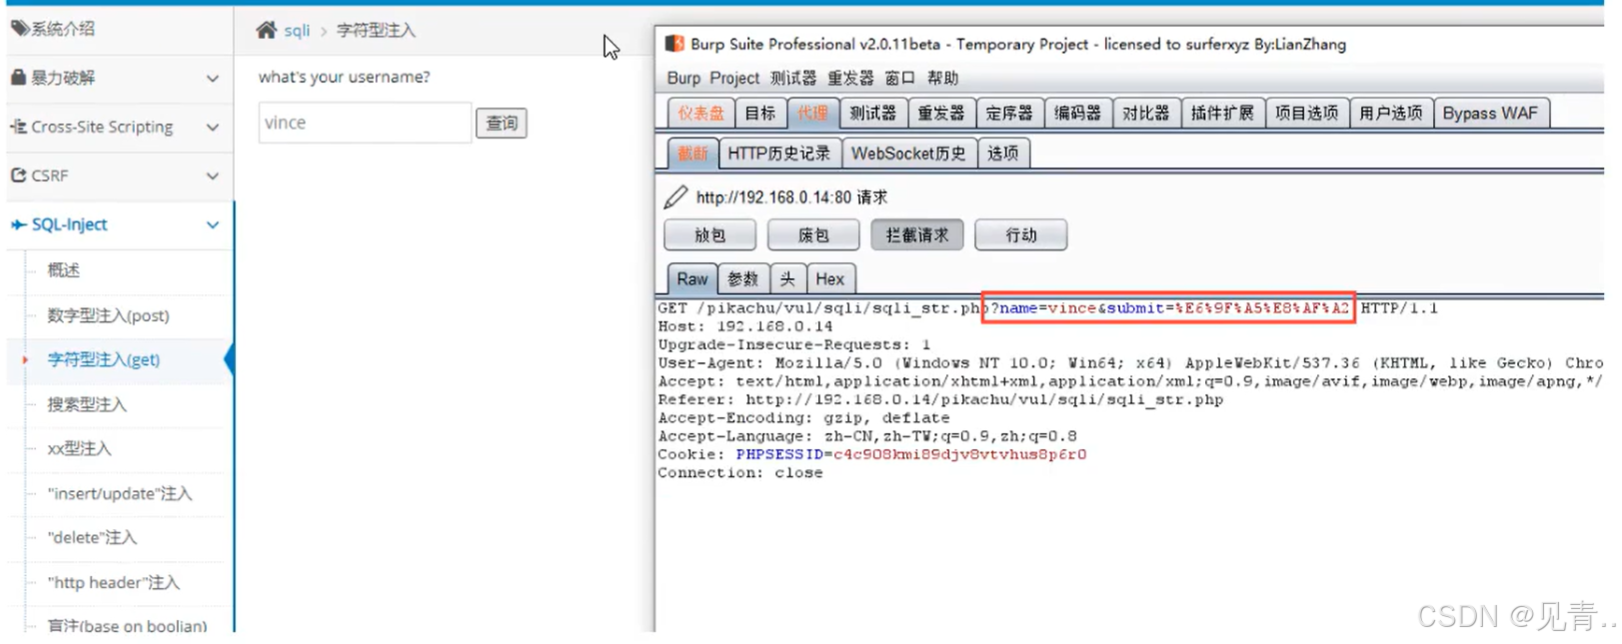The width and height of the screenshot is (1622, 644).
Task: Switch to the Bypass WAF tab
Action: click(1490, 113)
